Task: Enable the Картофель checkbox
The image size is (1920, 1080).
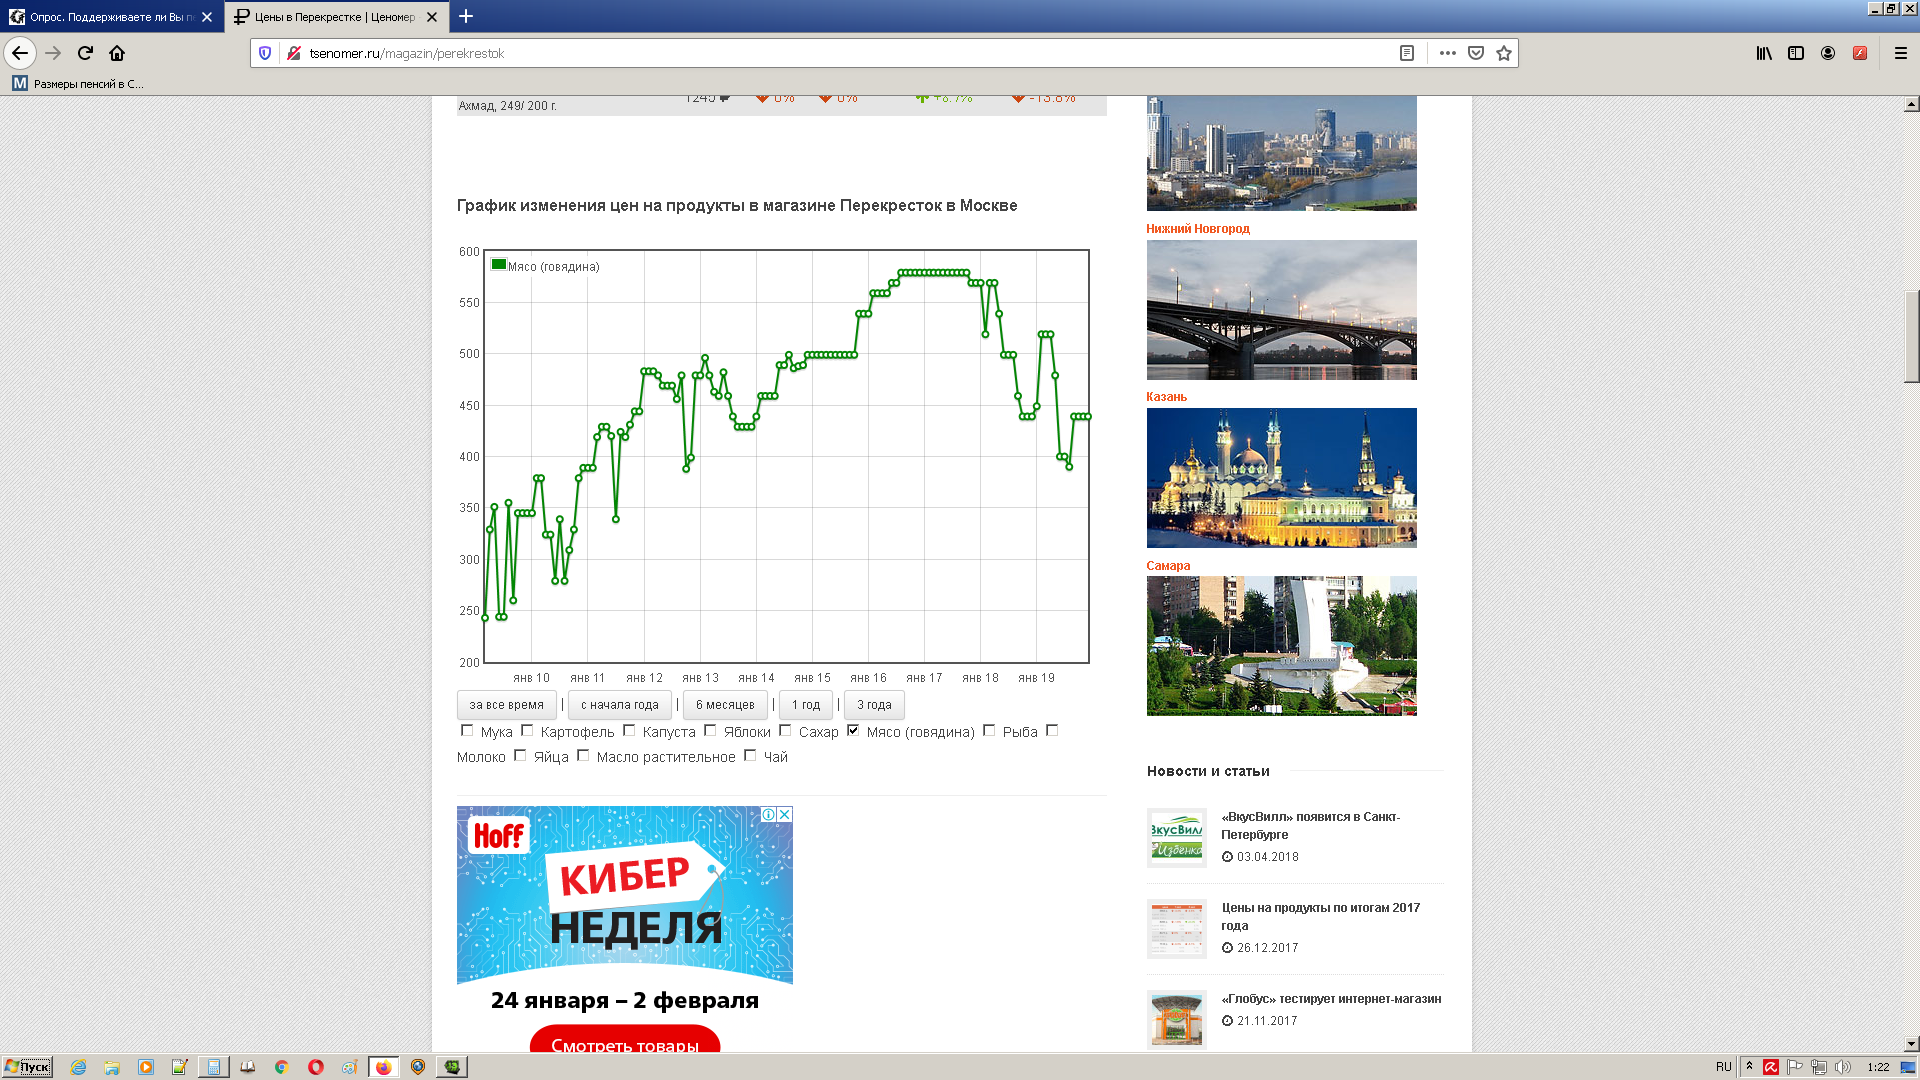Action: click(527, 730)
